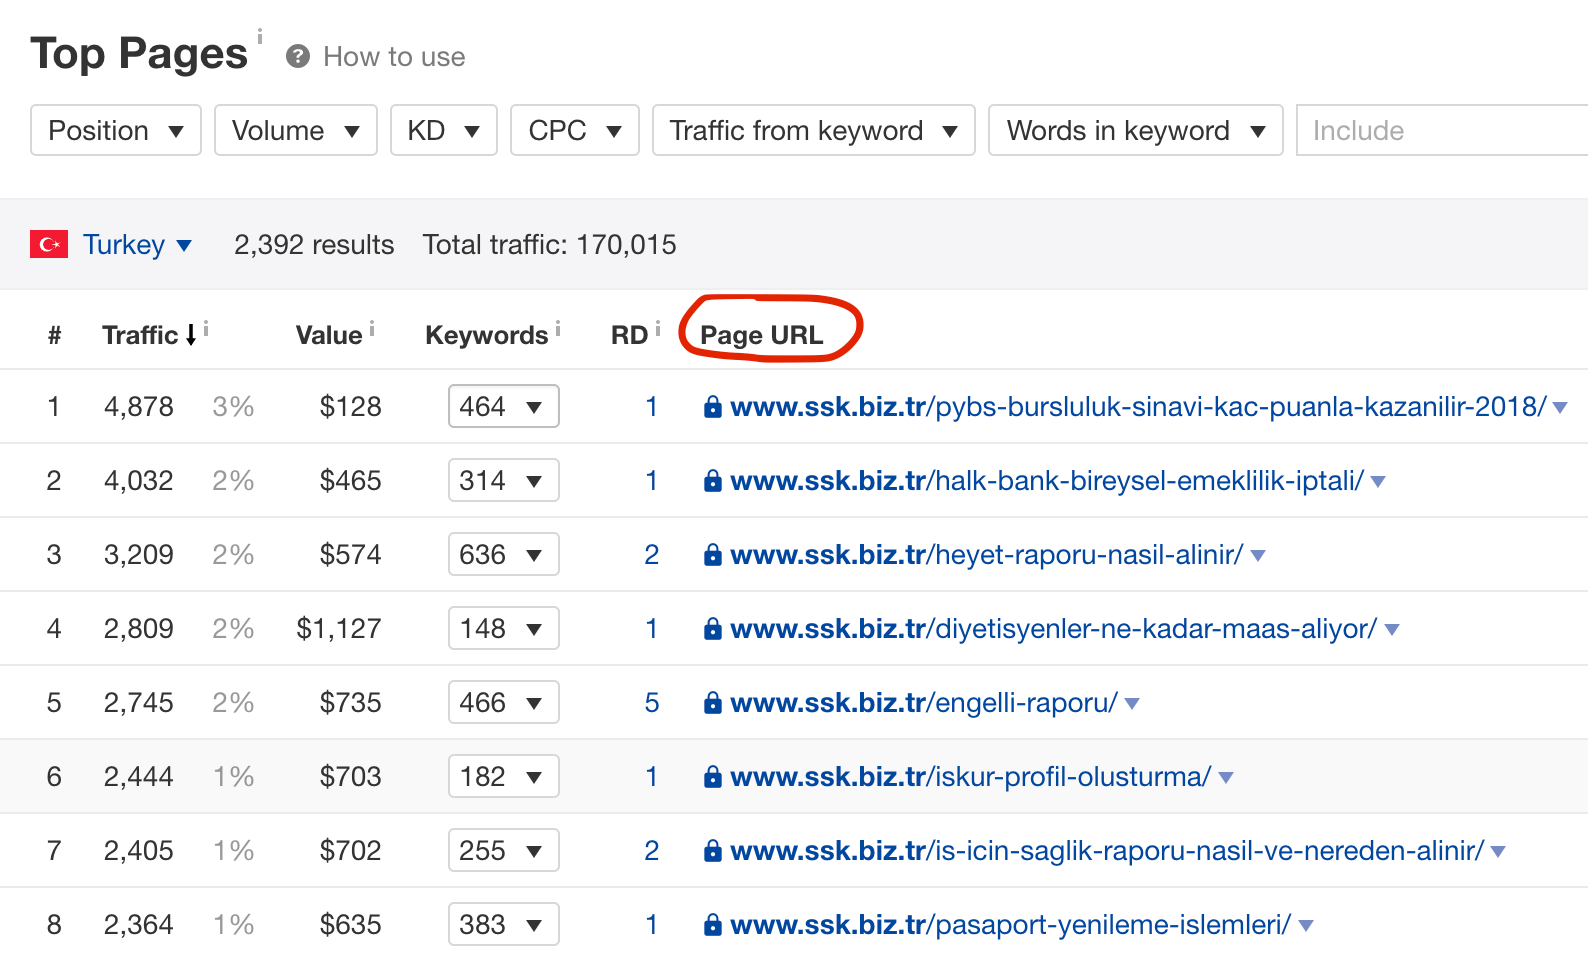
Task: Open the heyet-raporu-nasil-alinir page link
Action: click(987, 554)
